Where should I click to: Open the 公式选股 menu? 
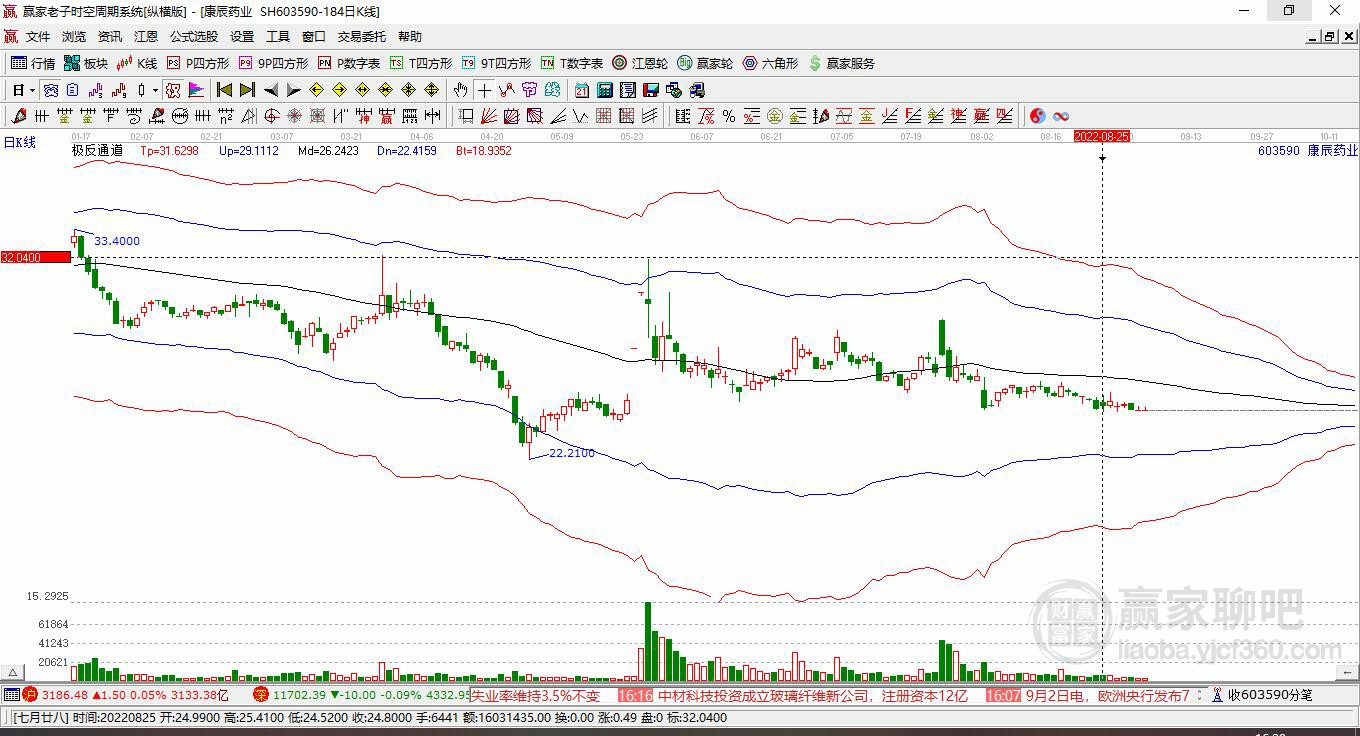pyautogui.click(x=194, y=36)
